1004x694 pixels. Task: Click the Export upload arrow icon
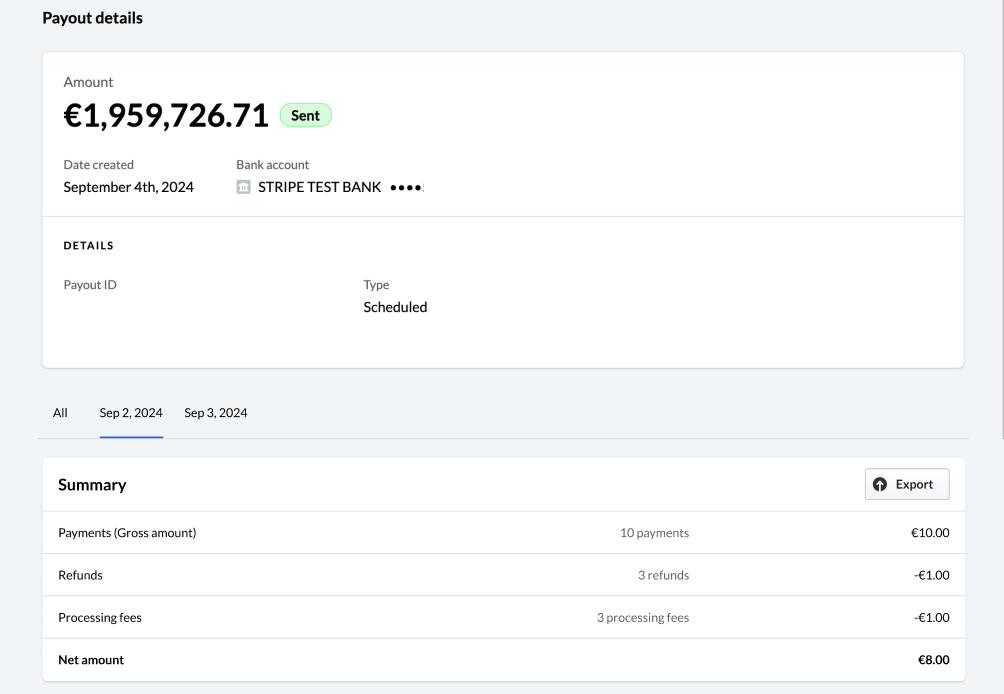pos(879,484)
